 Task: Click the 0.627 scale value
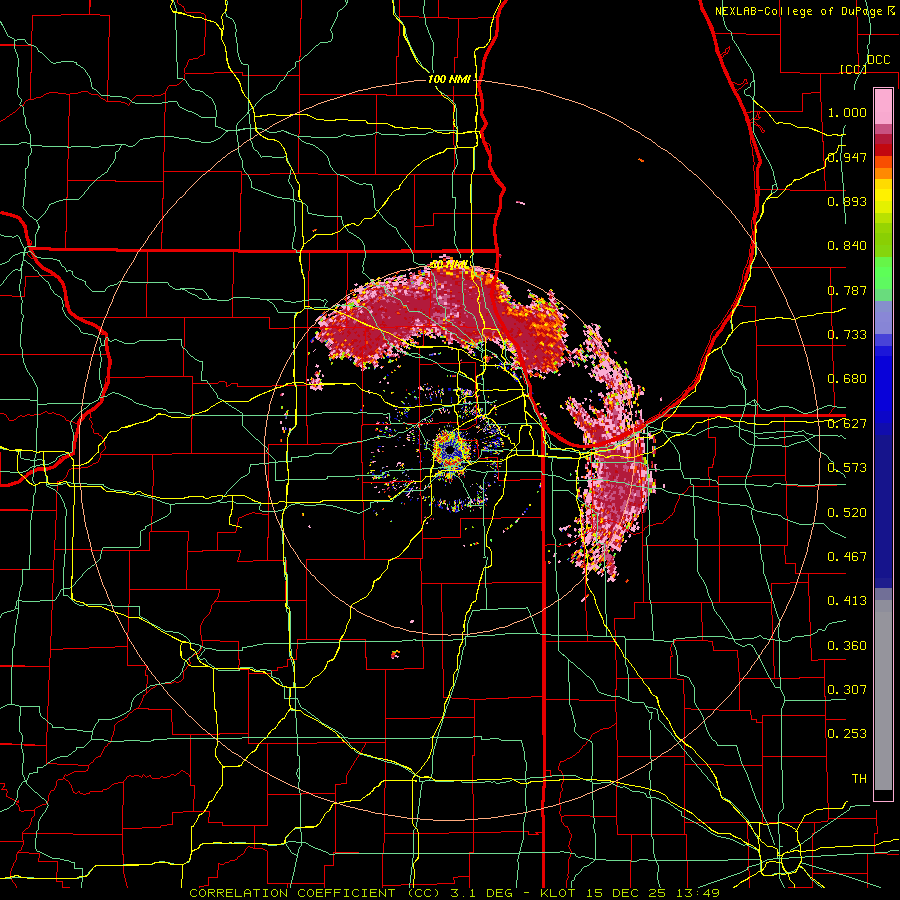point(847,424)
